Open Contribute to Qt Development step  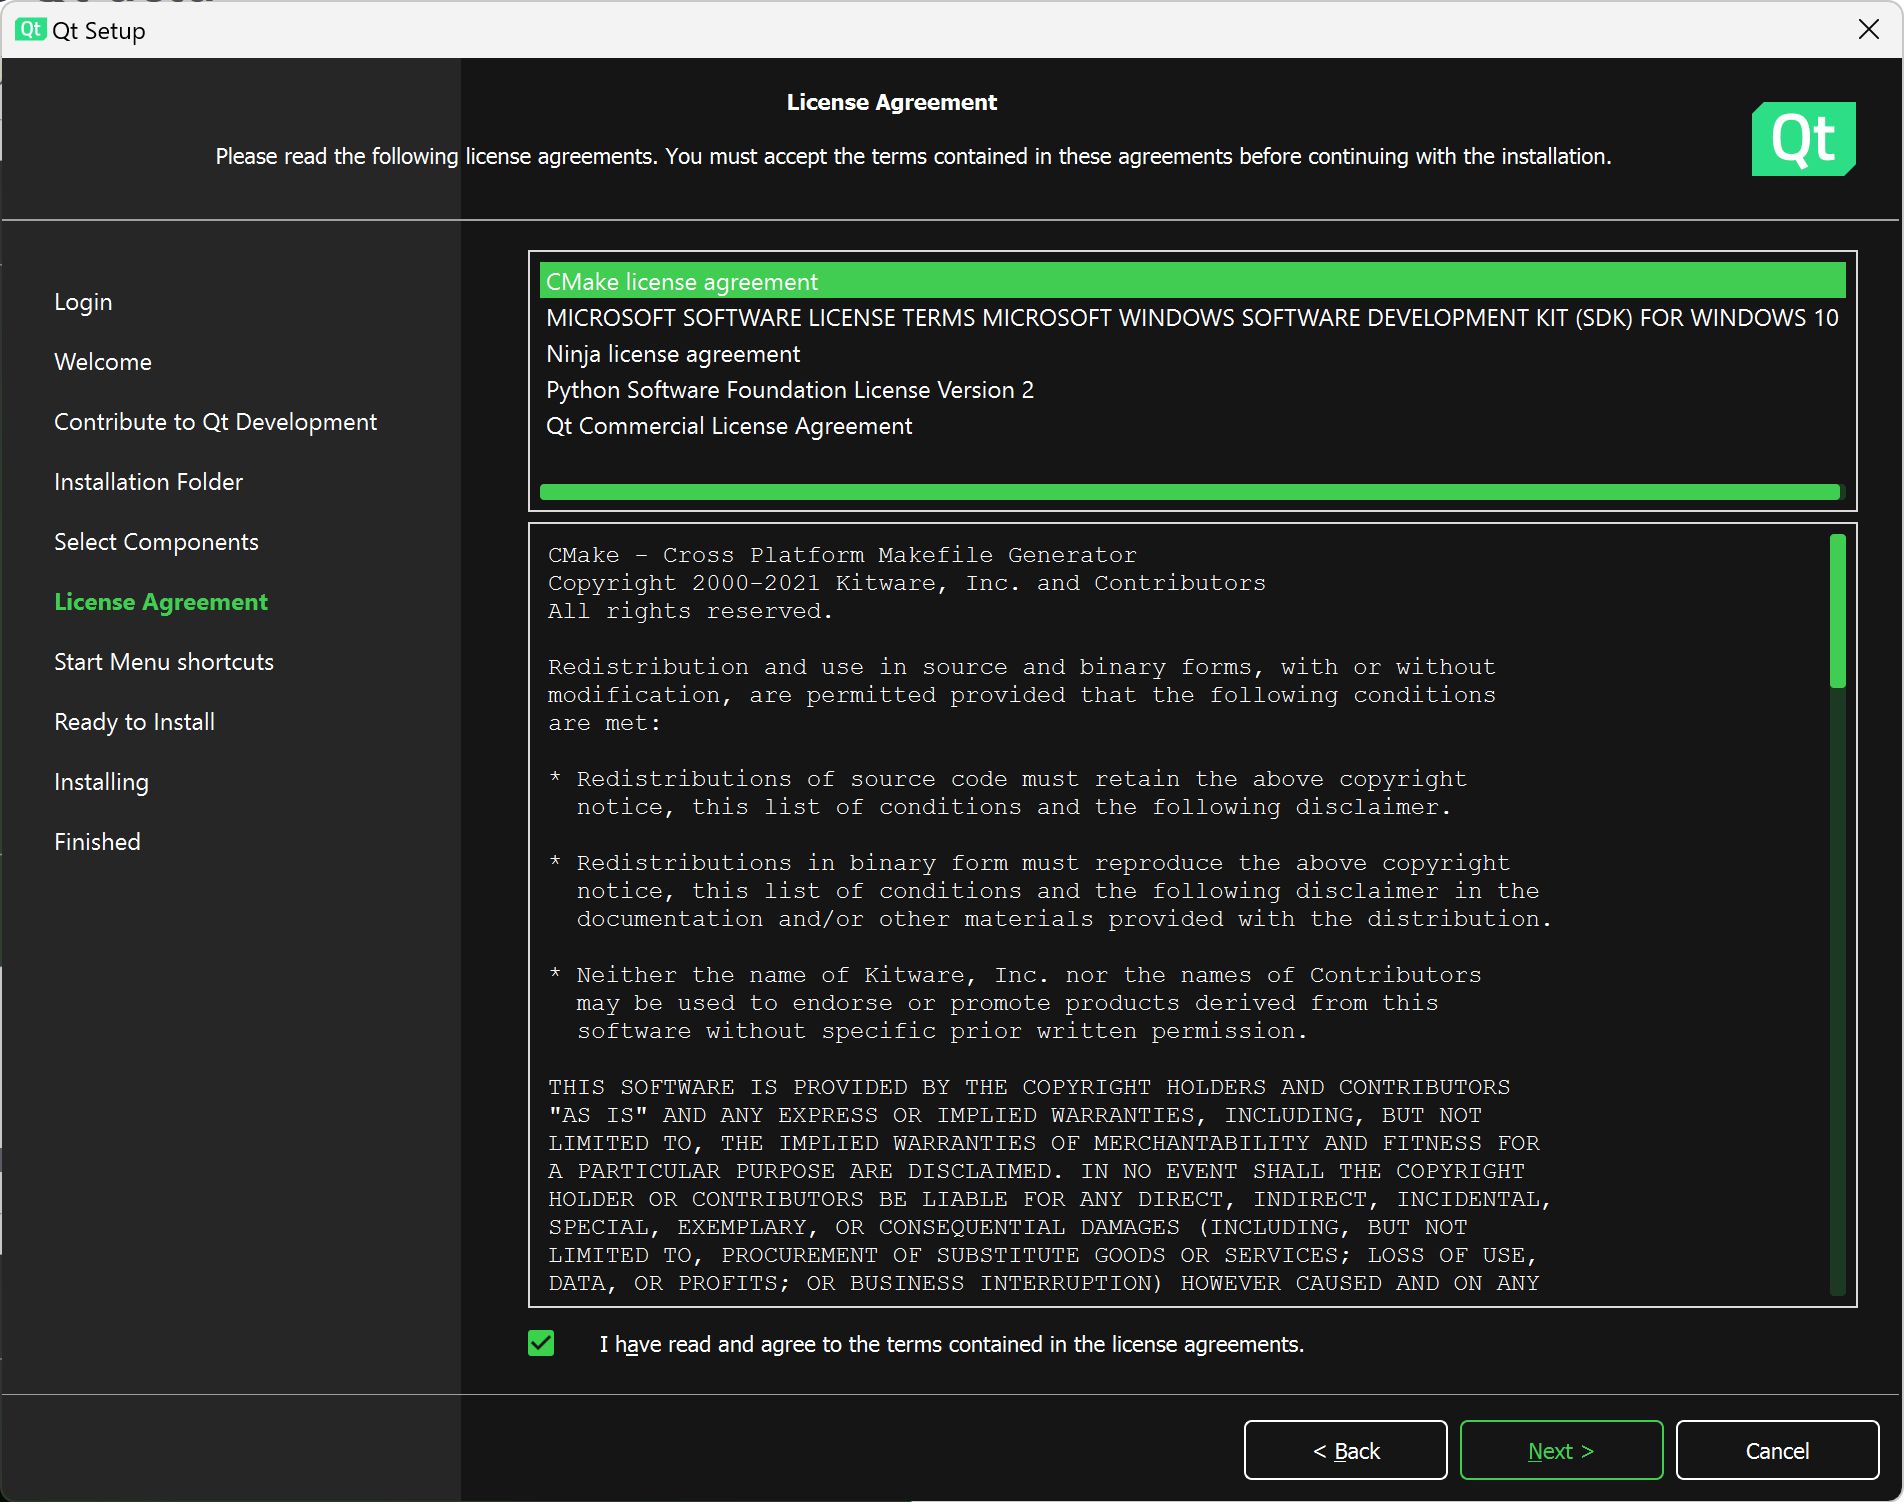[x=215, y=422]
